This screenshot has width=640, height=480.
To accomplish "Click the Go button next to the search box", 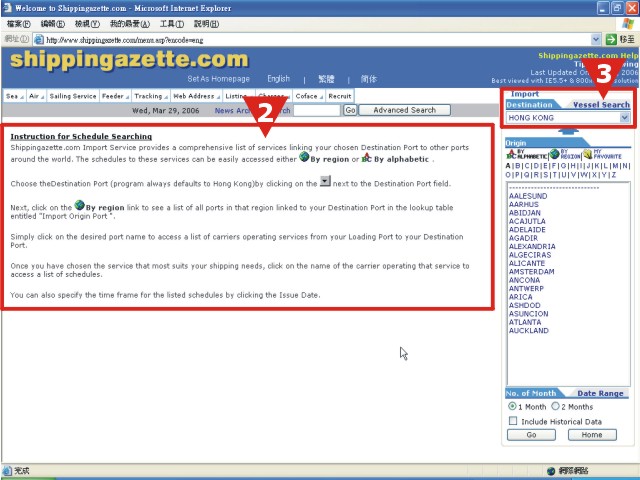I will click(x=350, y=110).
